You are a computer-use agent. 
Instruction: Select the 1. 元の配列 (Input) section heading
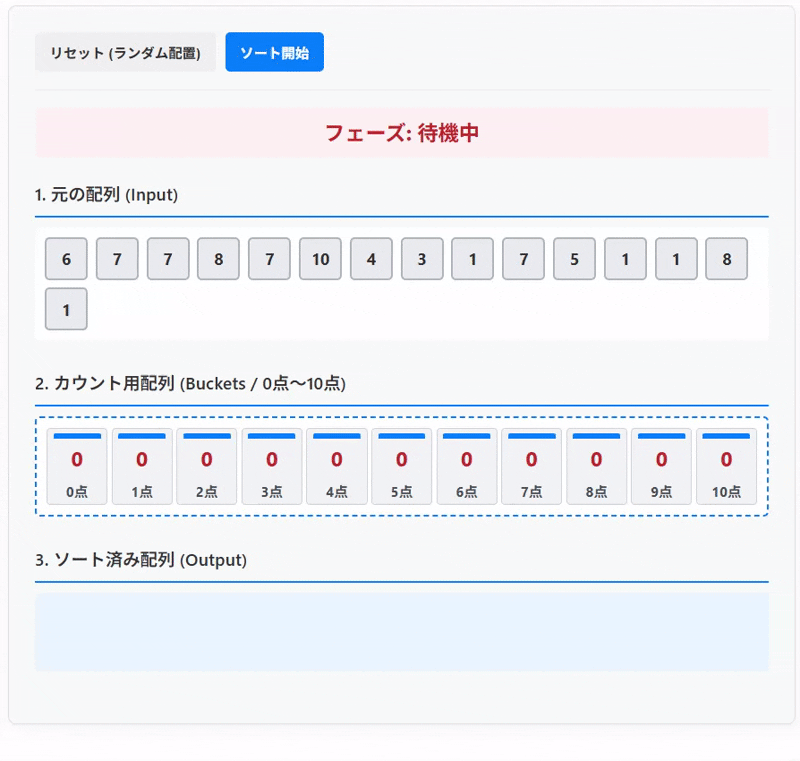(x=107, y=195)
